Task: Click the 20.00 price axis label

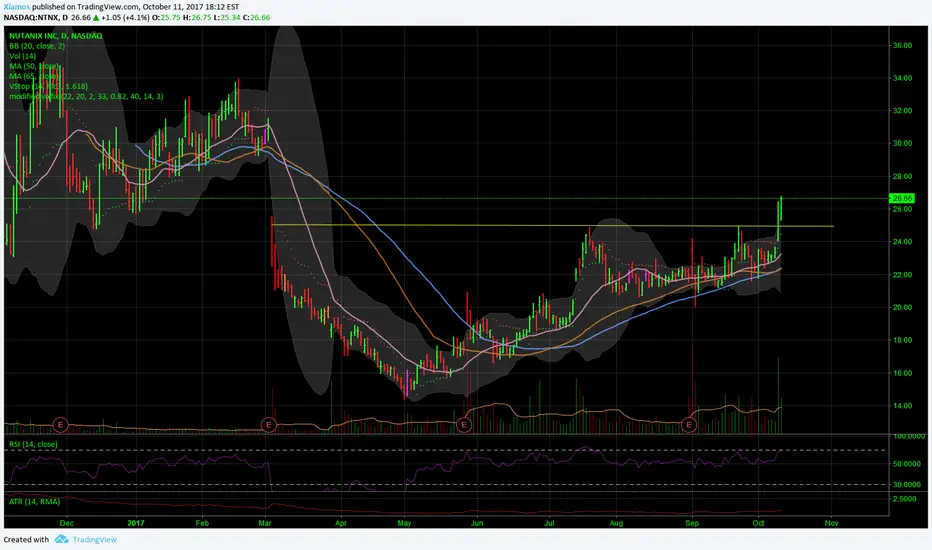Action: pos(902,307)
